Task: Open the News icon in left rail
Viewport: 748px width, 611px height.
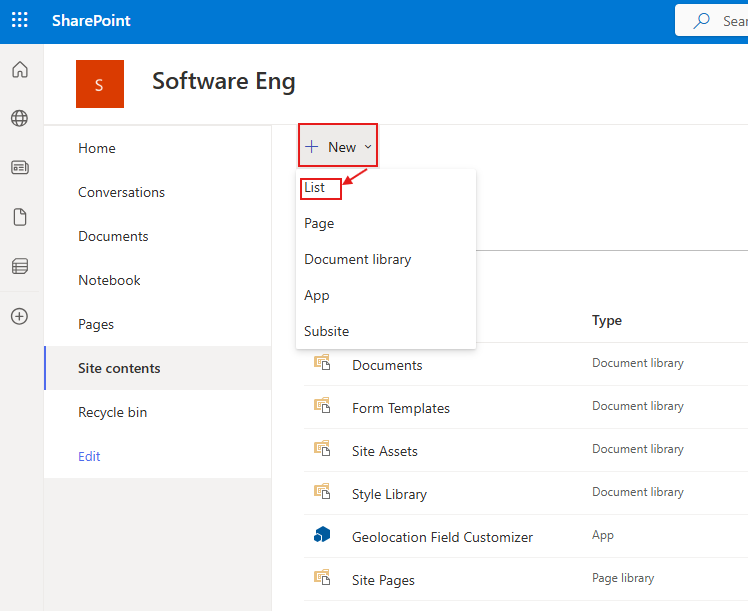Action: [x=20, y=168]
